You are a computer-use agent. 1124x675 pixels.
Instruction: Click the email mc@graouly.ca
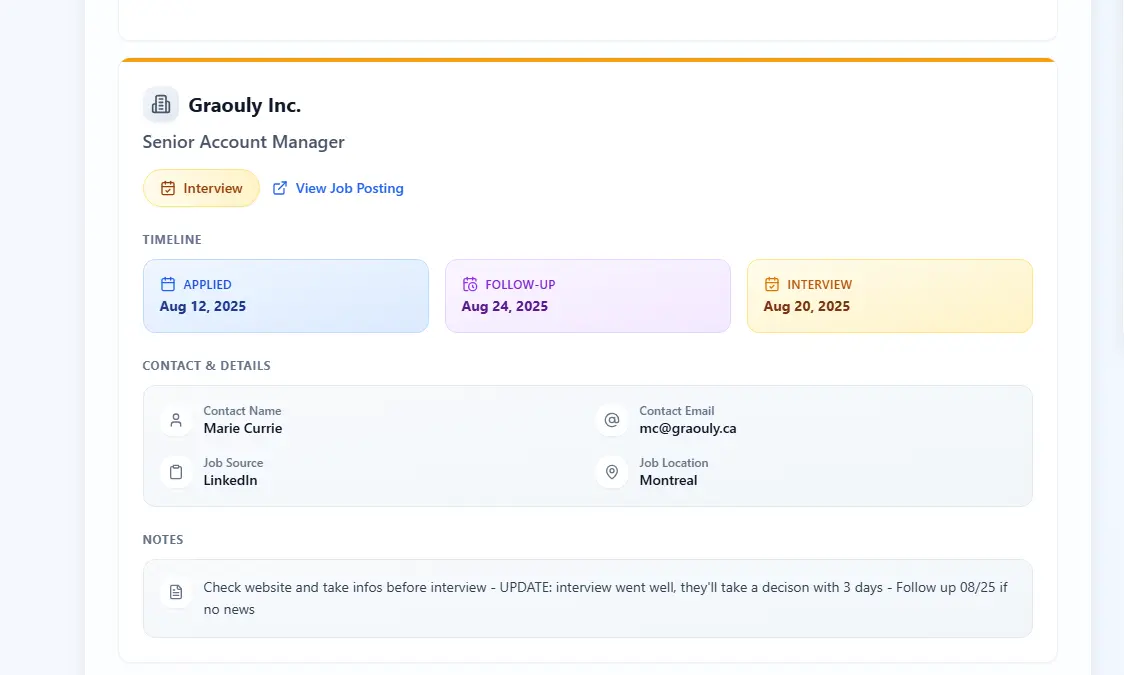(688, 429)
